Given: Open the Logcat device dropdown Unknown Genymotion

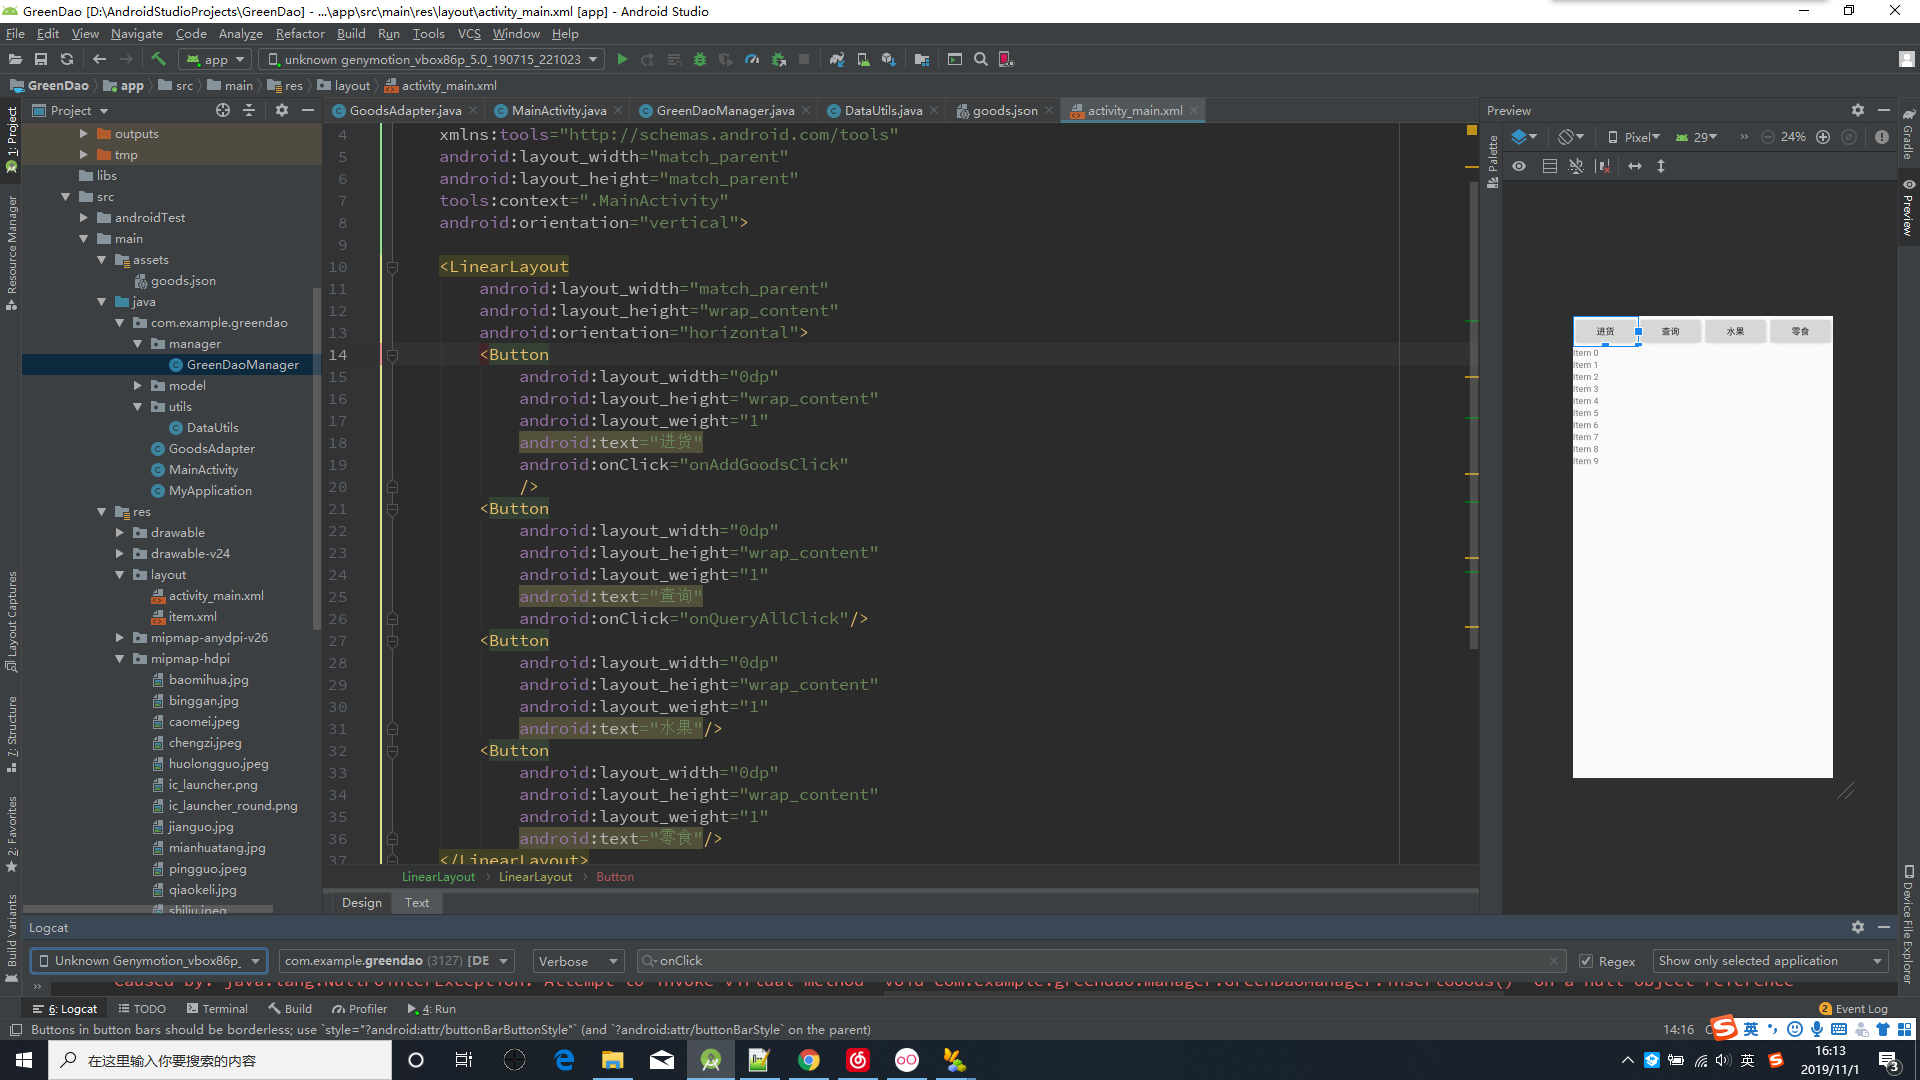Looking at the screenshot, I should pyautogui.click(x=149, y=961).
